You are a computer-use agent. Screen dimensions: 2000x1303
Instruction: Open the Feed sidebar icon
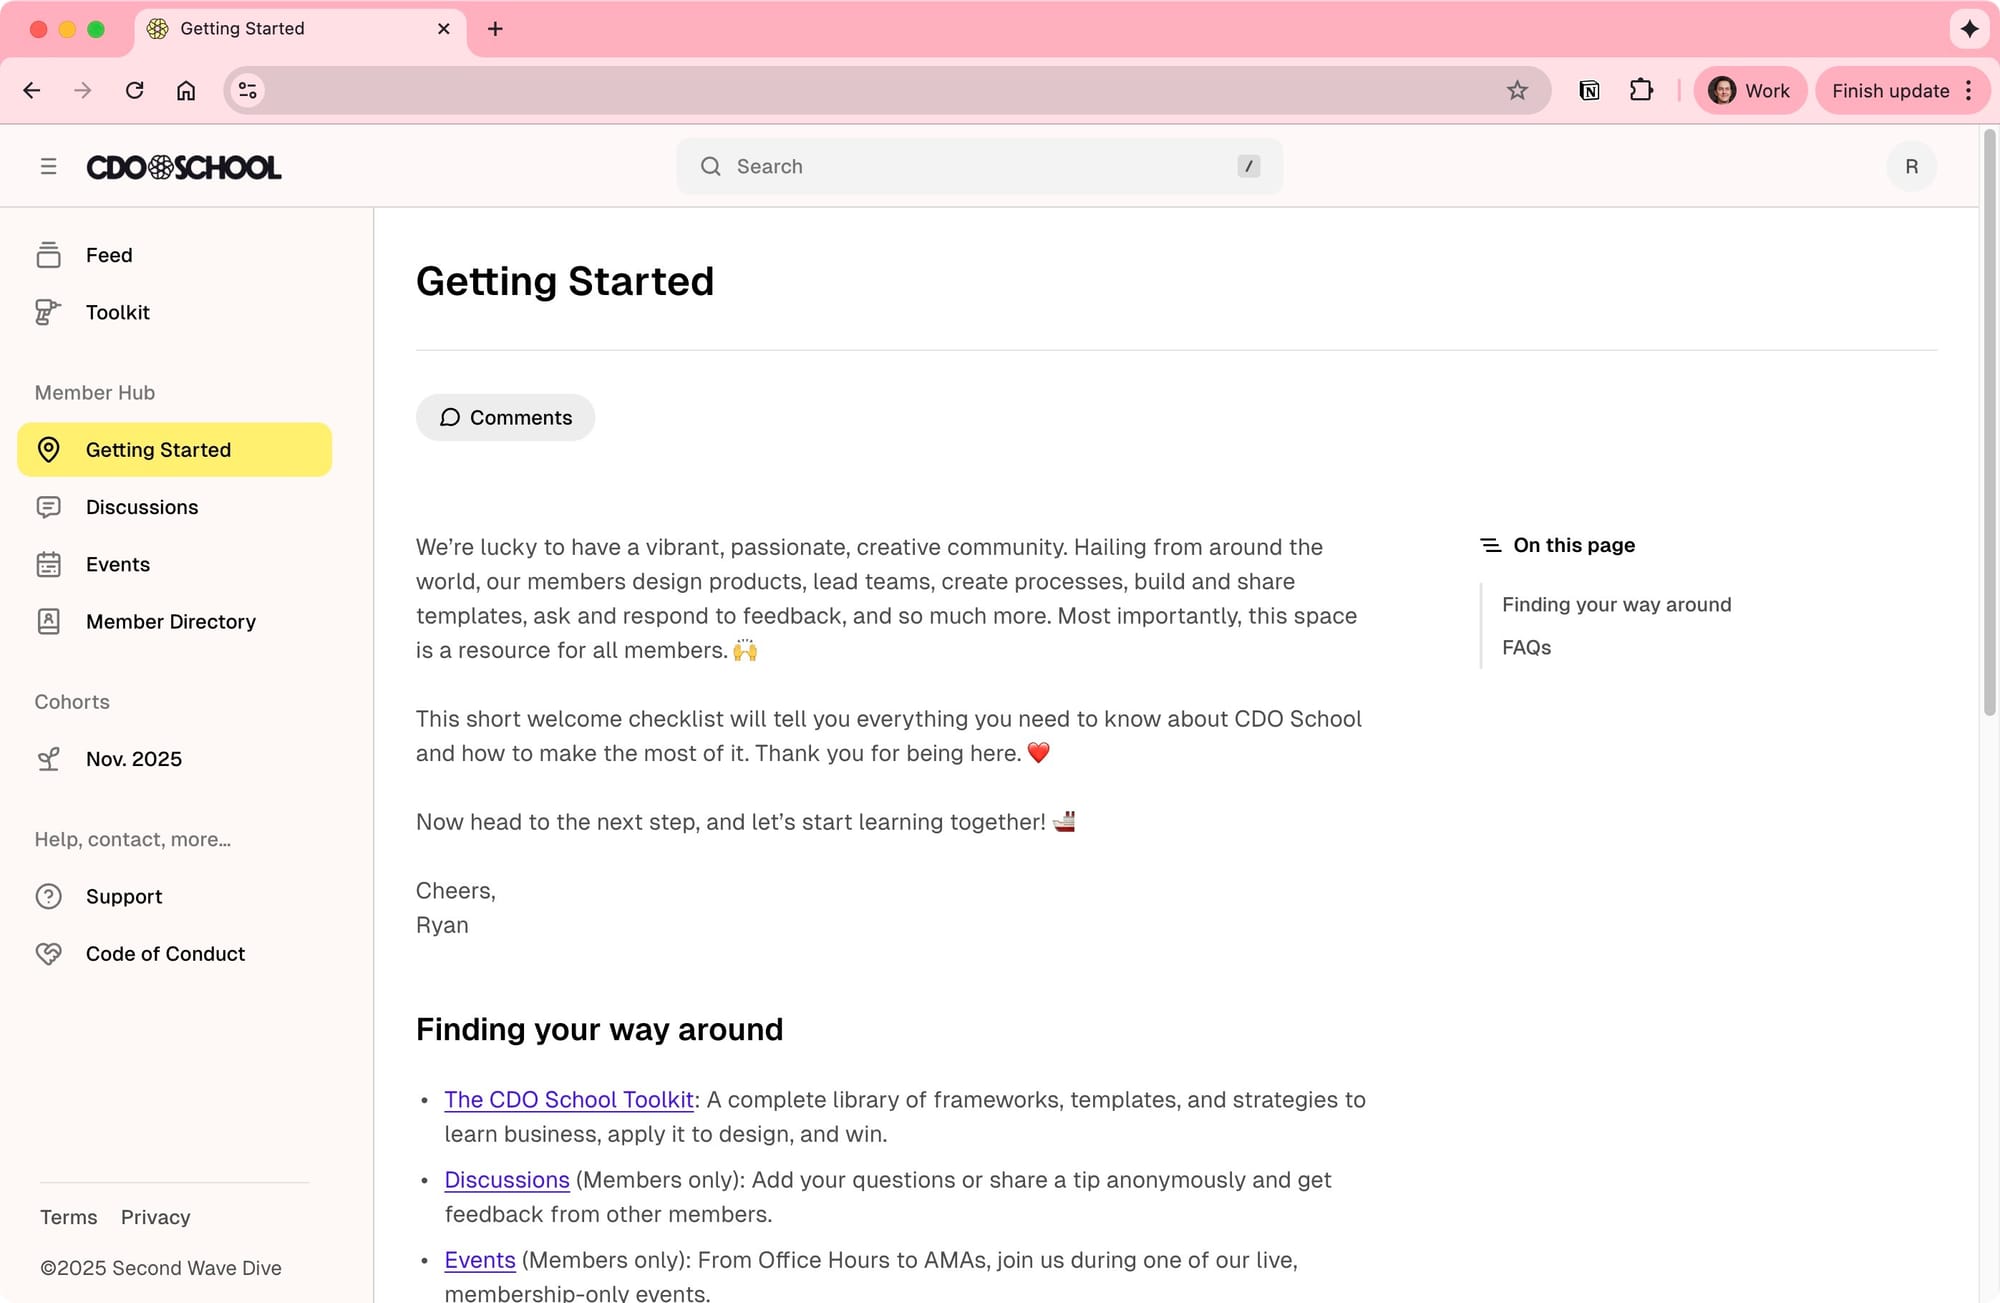tap(48, 255)
